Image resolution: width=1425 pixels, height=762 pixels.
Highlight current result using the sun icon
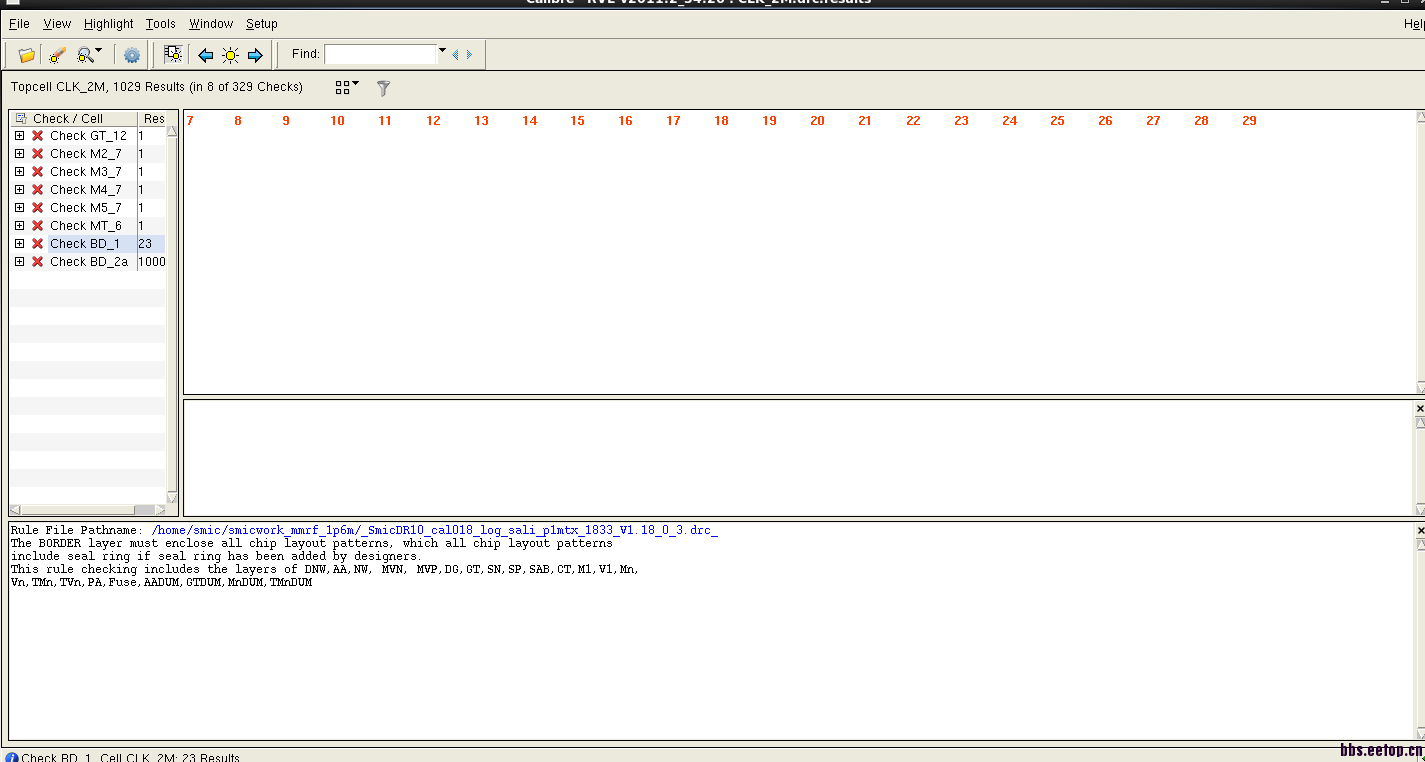click(x=230, y=55)
